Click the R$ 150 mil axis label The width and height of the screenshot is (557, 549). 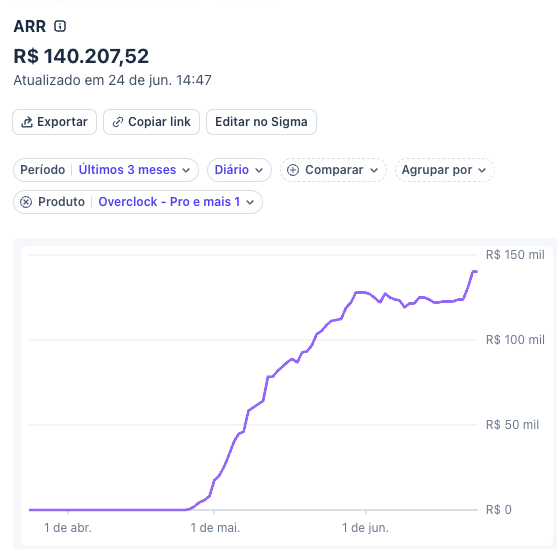pos(515,255)
